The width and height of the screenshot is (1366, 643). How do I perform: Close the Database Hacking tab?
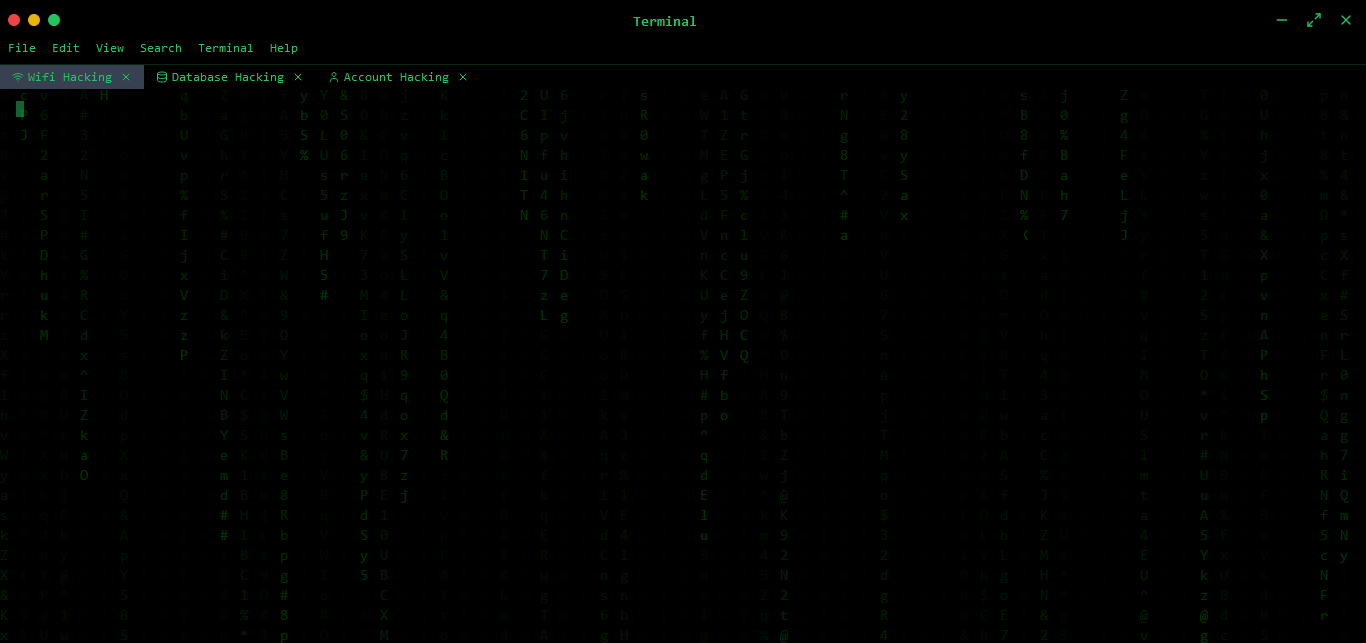click(x=297, y=77)
